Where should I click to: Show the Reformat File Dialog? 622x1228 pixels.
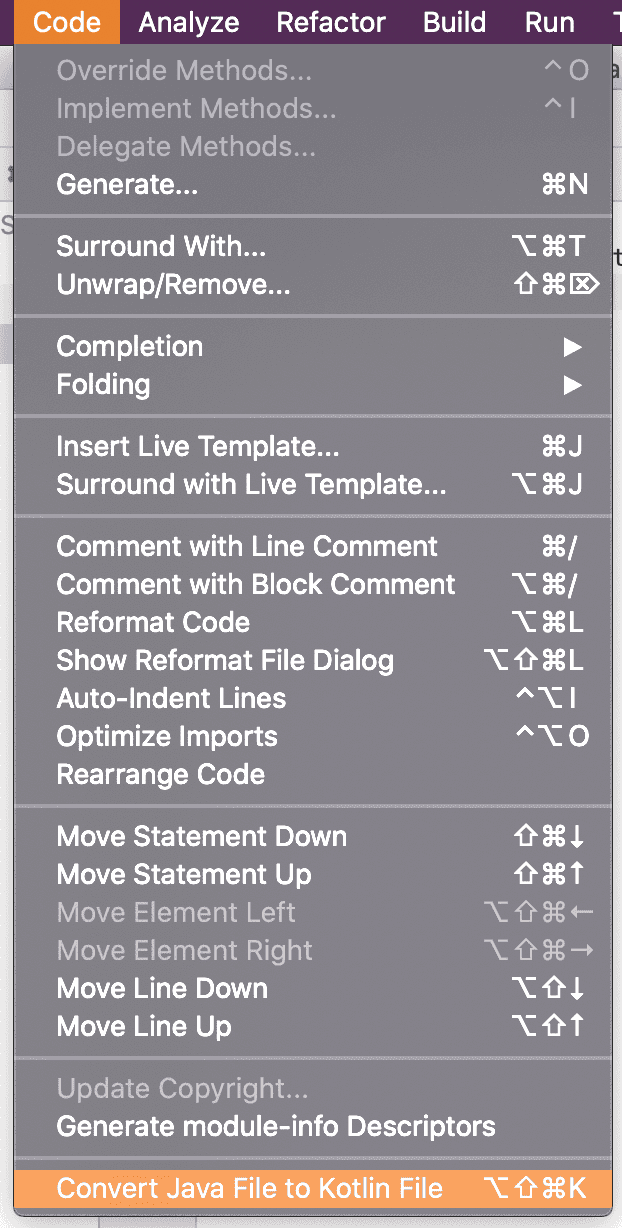tap(224, 660)
